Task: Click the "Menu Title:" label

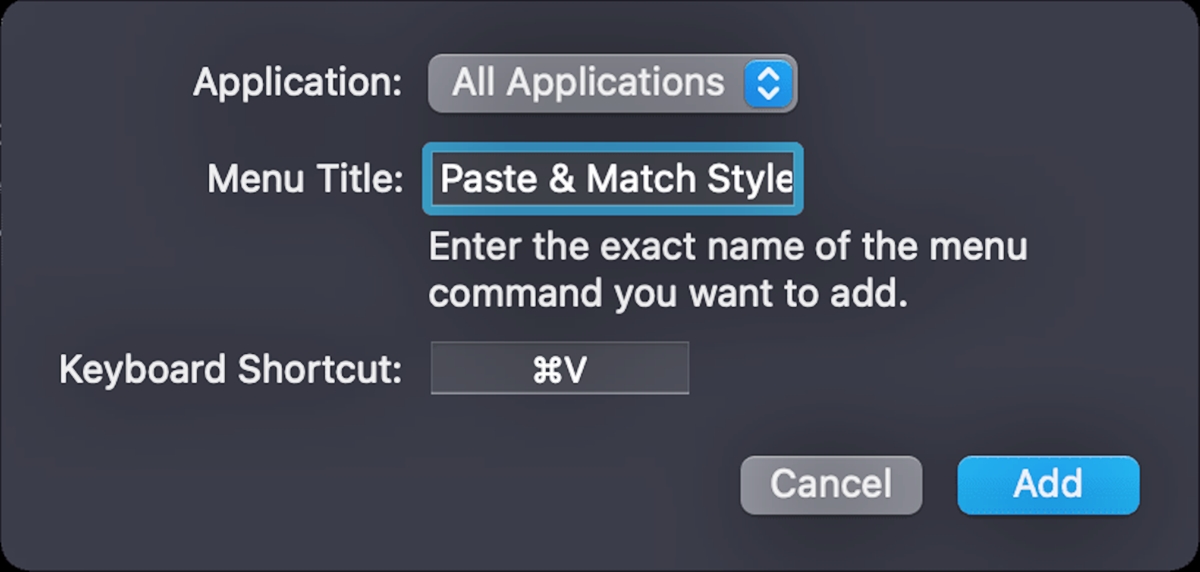Action: click(304, 180)
